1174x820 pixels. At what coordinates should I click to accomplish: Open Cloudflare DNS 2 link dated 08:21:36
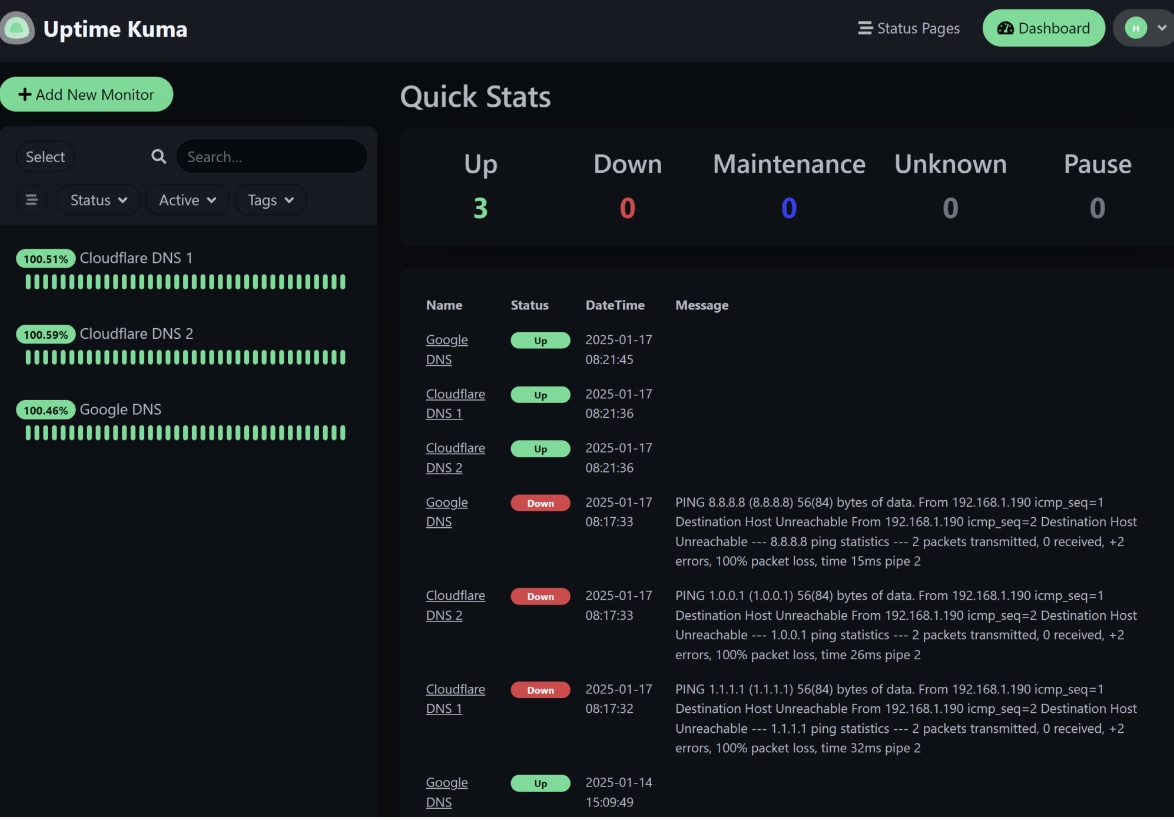coord(455,458)
